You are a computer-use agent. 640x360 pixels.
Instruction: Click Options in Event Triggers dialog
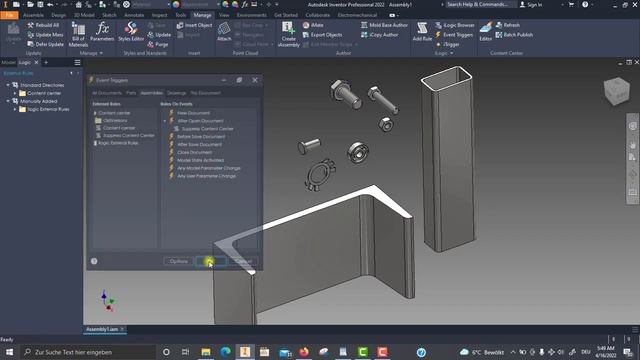[x=179, y=261]
